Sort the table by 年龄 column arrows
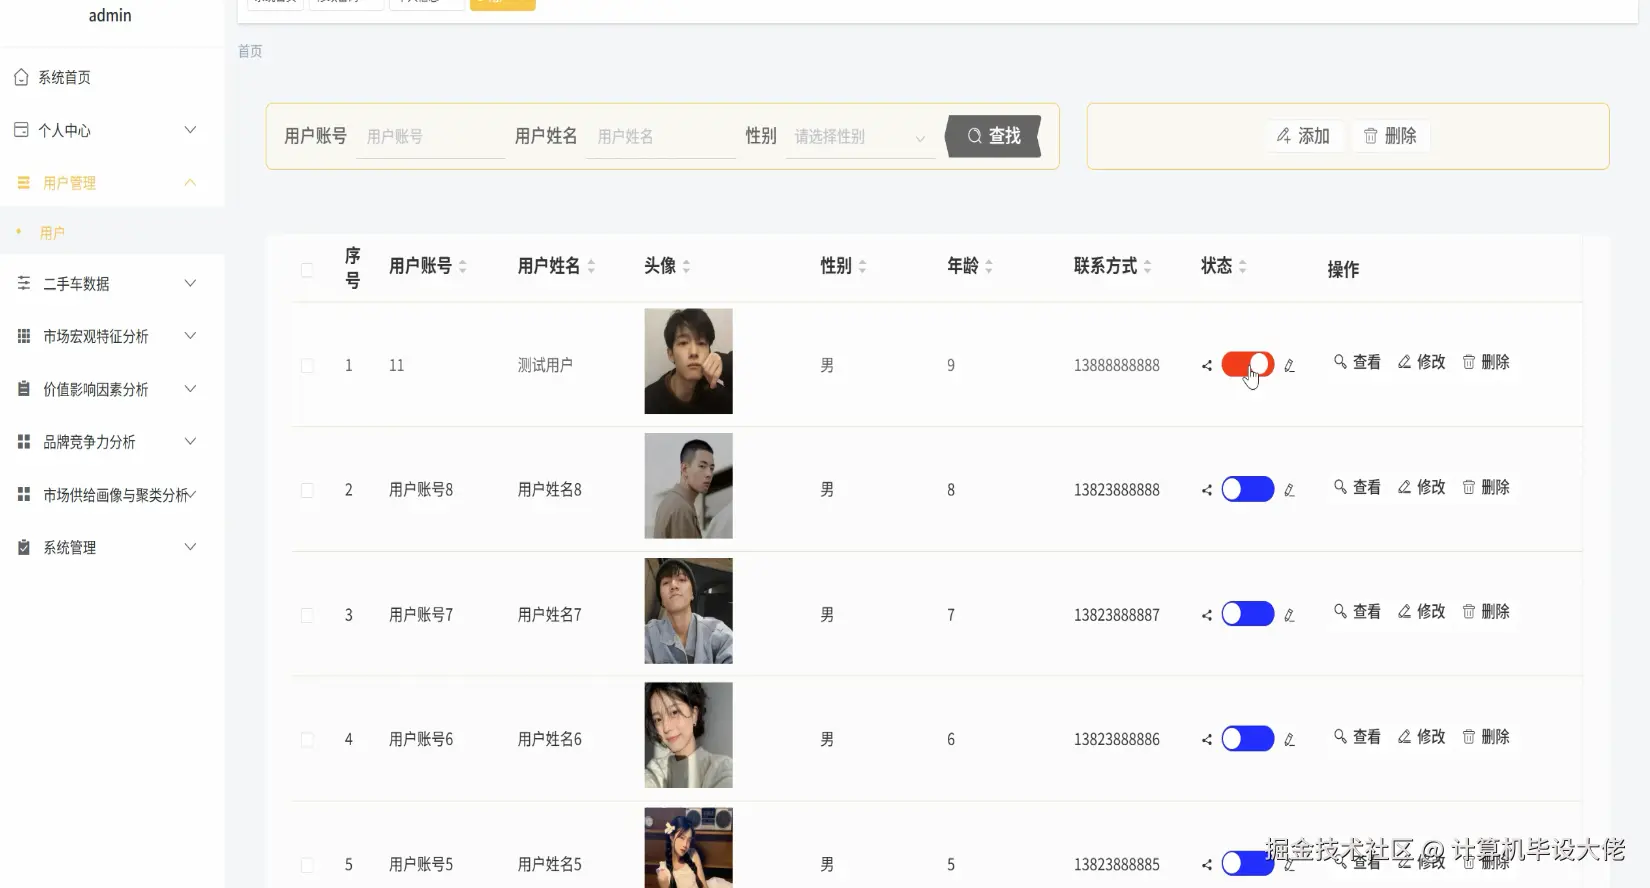 coord(989,267)
